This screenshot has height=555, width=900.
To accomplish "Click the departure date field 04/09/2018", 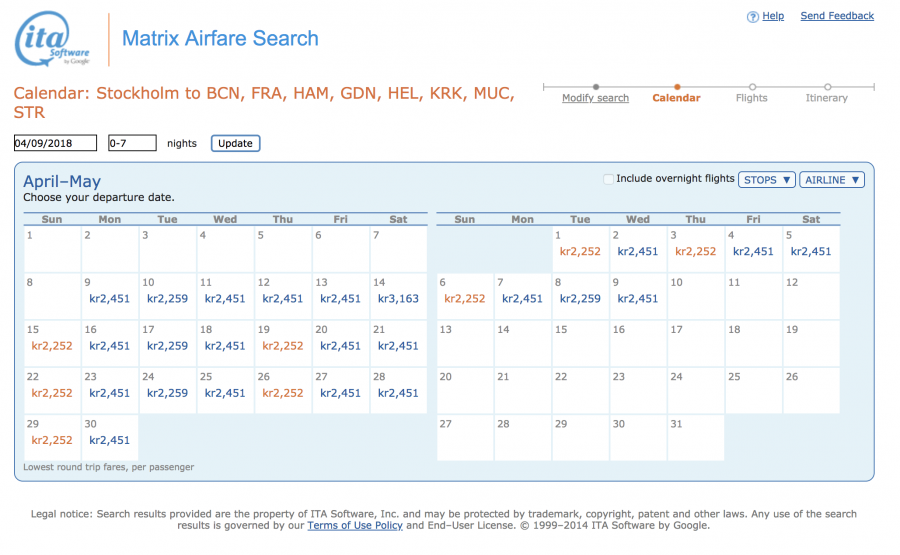I will [55, 143].
